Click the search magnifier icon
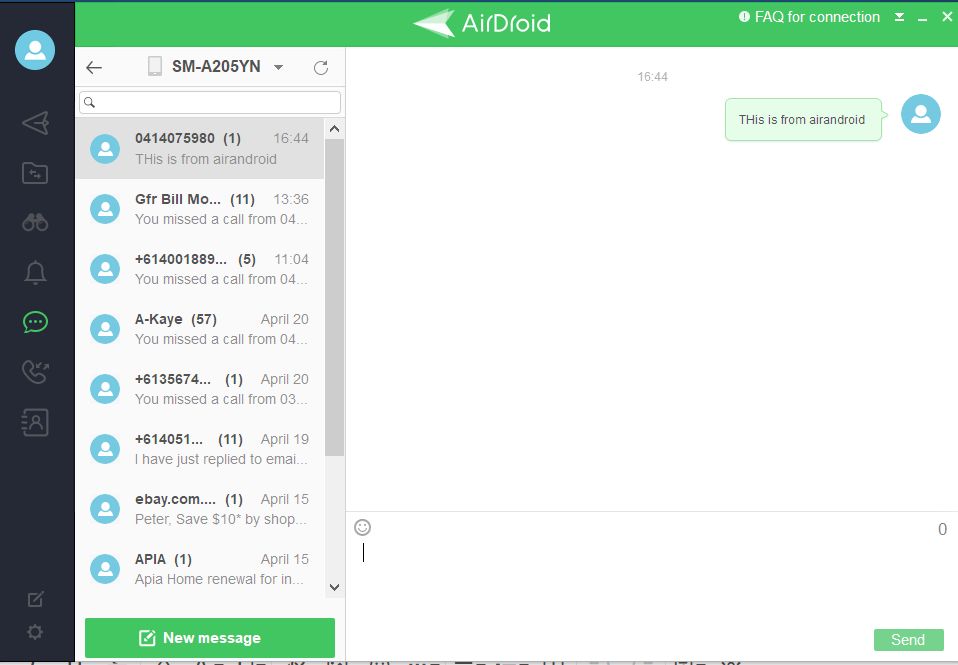 pos(89,102)
